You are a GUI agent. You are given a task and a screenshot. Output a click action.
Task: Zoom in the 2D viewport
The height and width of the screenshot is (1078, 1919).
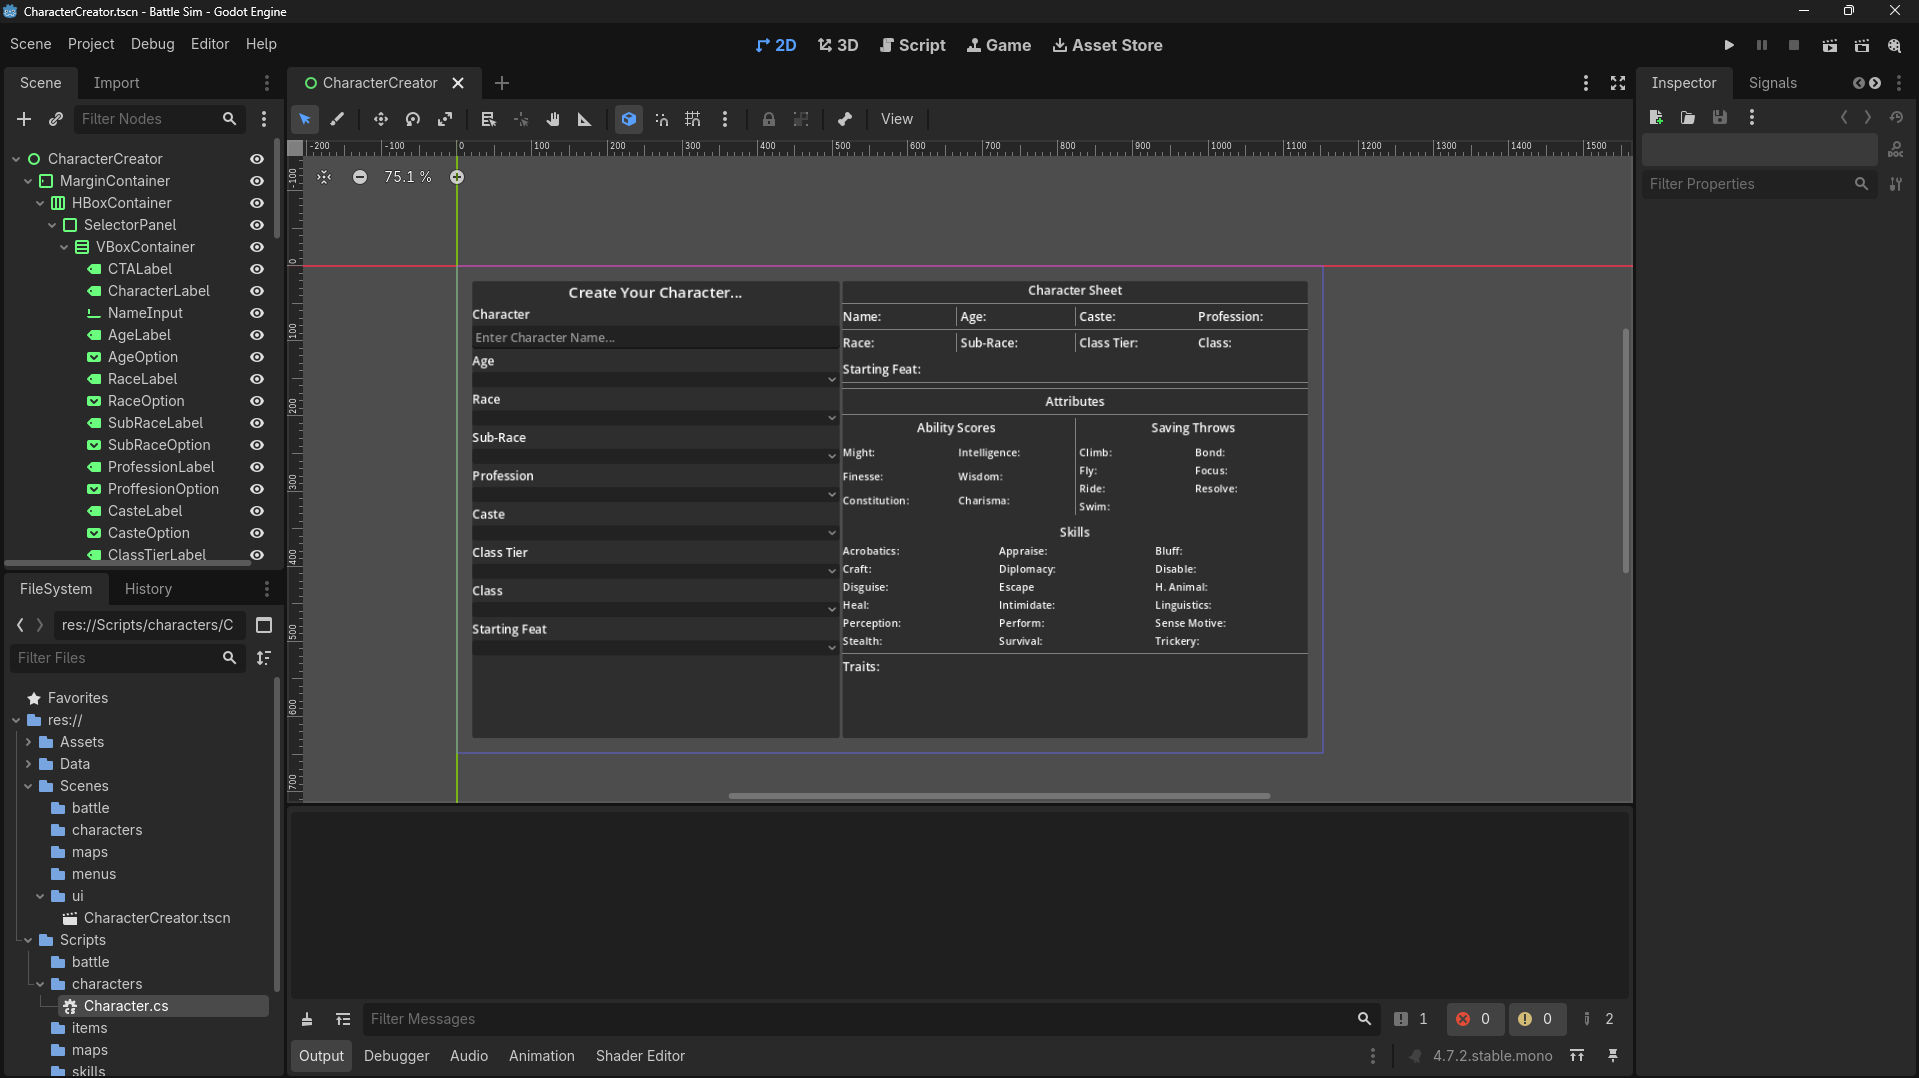457,177
